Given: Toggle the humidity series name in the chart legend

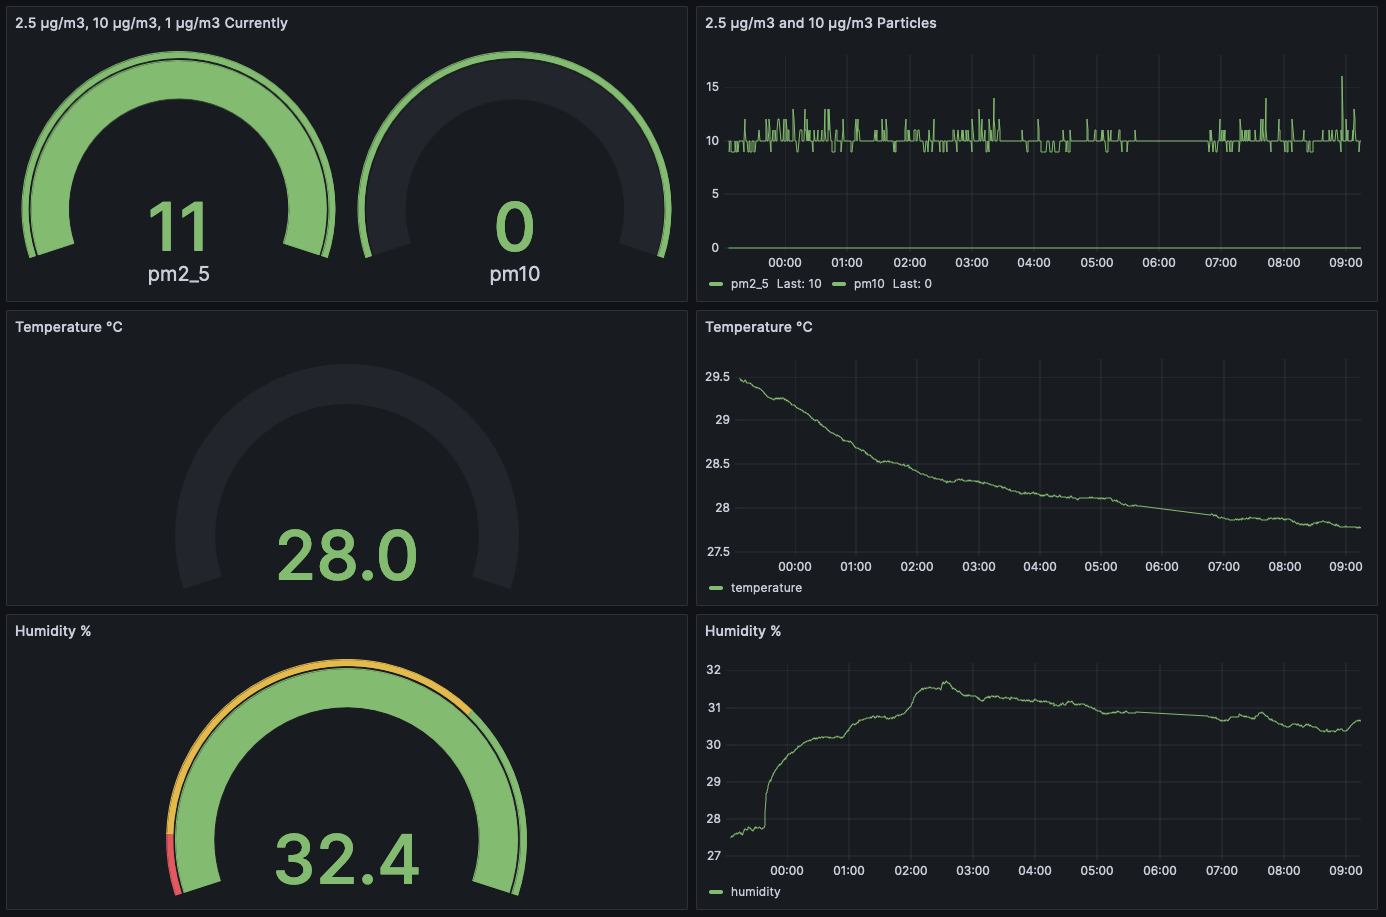Looking at the screenshot, I should click(755, 892).
